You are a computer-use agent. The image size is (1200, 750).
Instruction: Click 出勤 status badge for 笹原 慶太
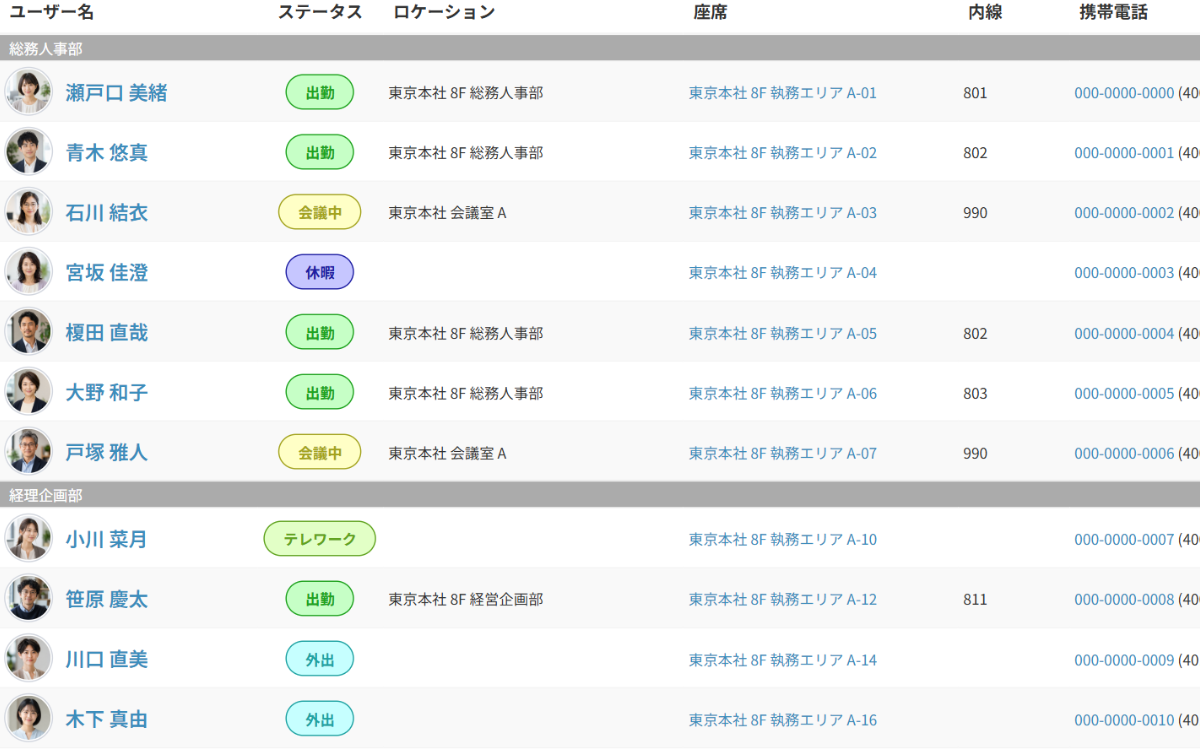coord(320,599)
